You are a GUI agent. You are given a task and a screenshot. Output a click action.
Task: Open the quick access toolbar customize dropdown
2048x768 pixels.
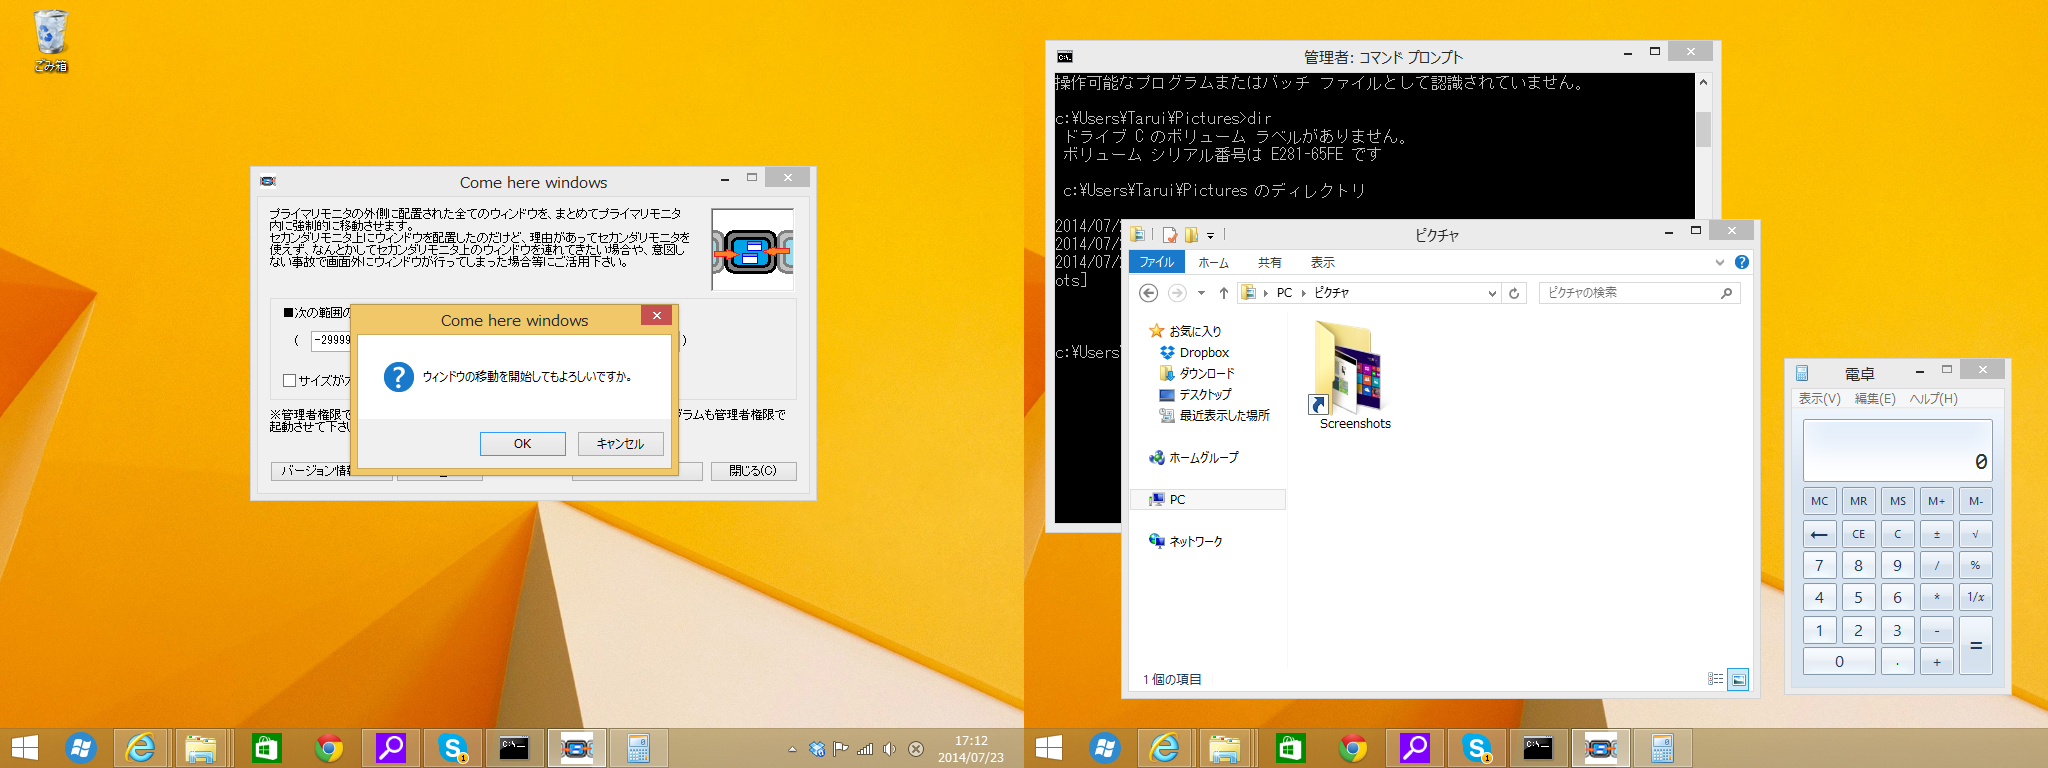(x=1210, y=236)
